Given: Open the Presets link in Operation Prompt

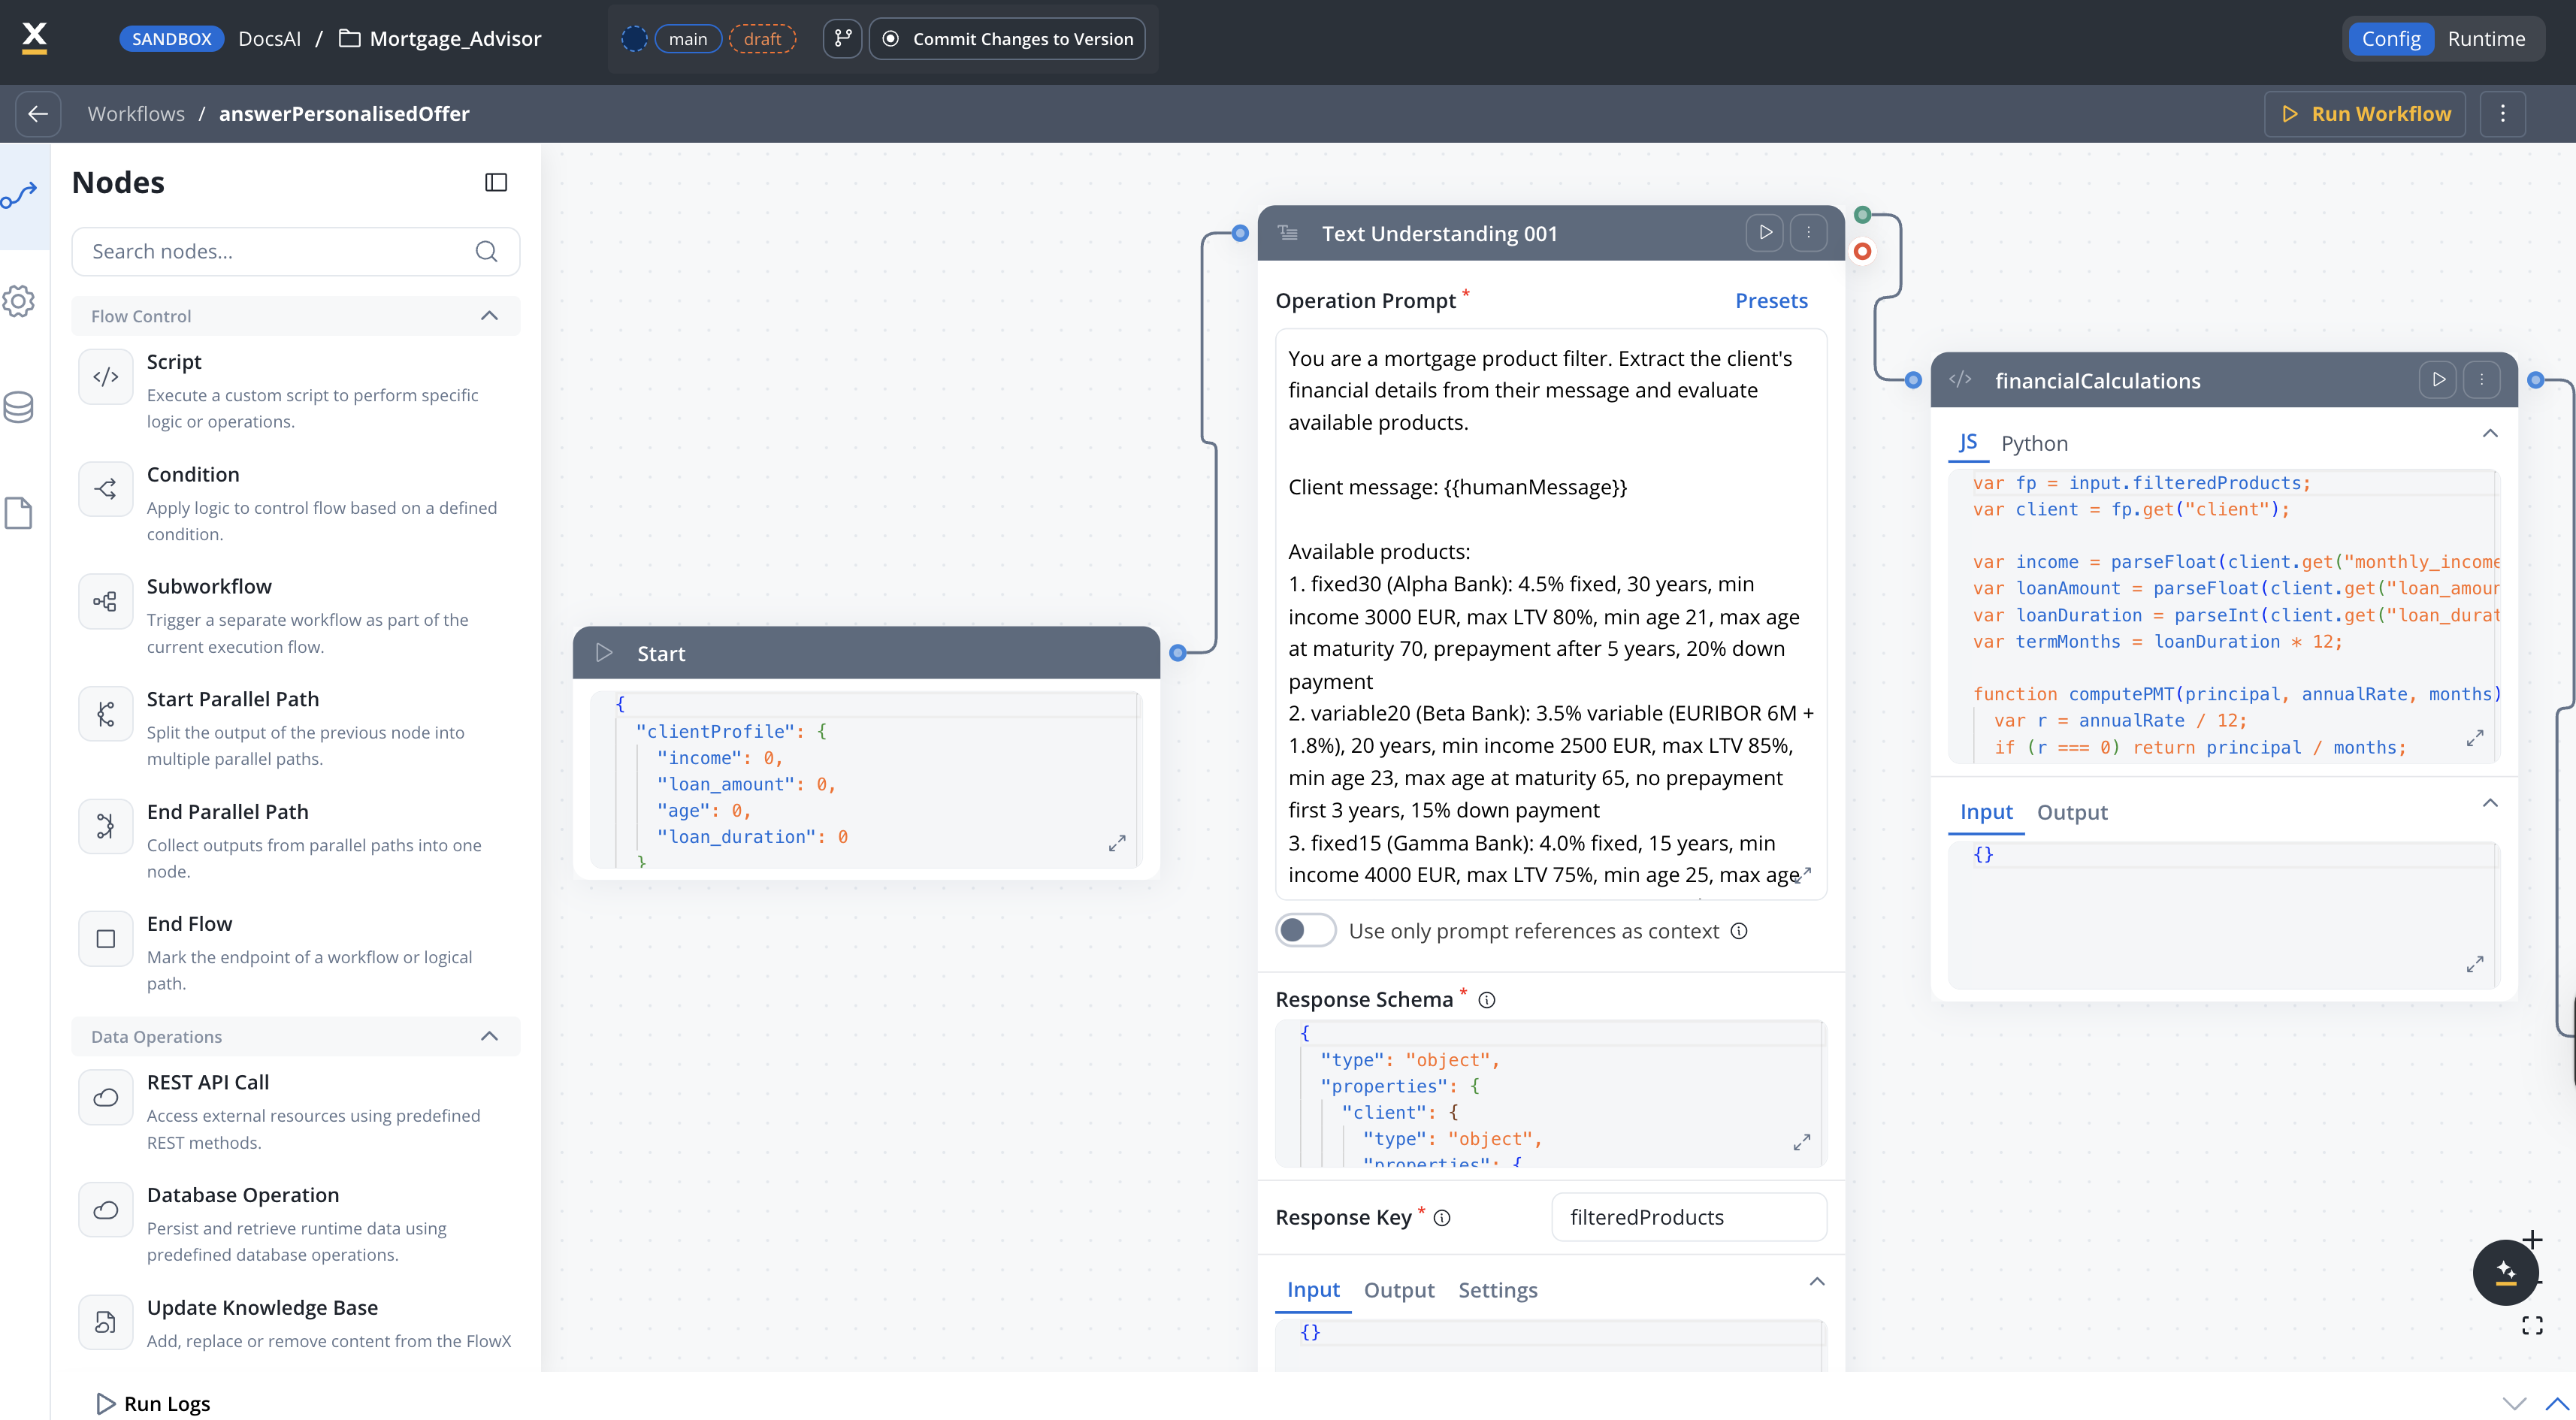Looking at the screenshot, I should (x=1770, y=300).
